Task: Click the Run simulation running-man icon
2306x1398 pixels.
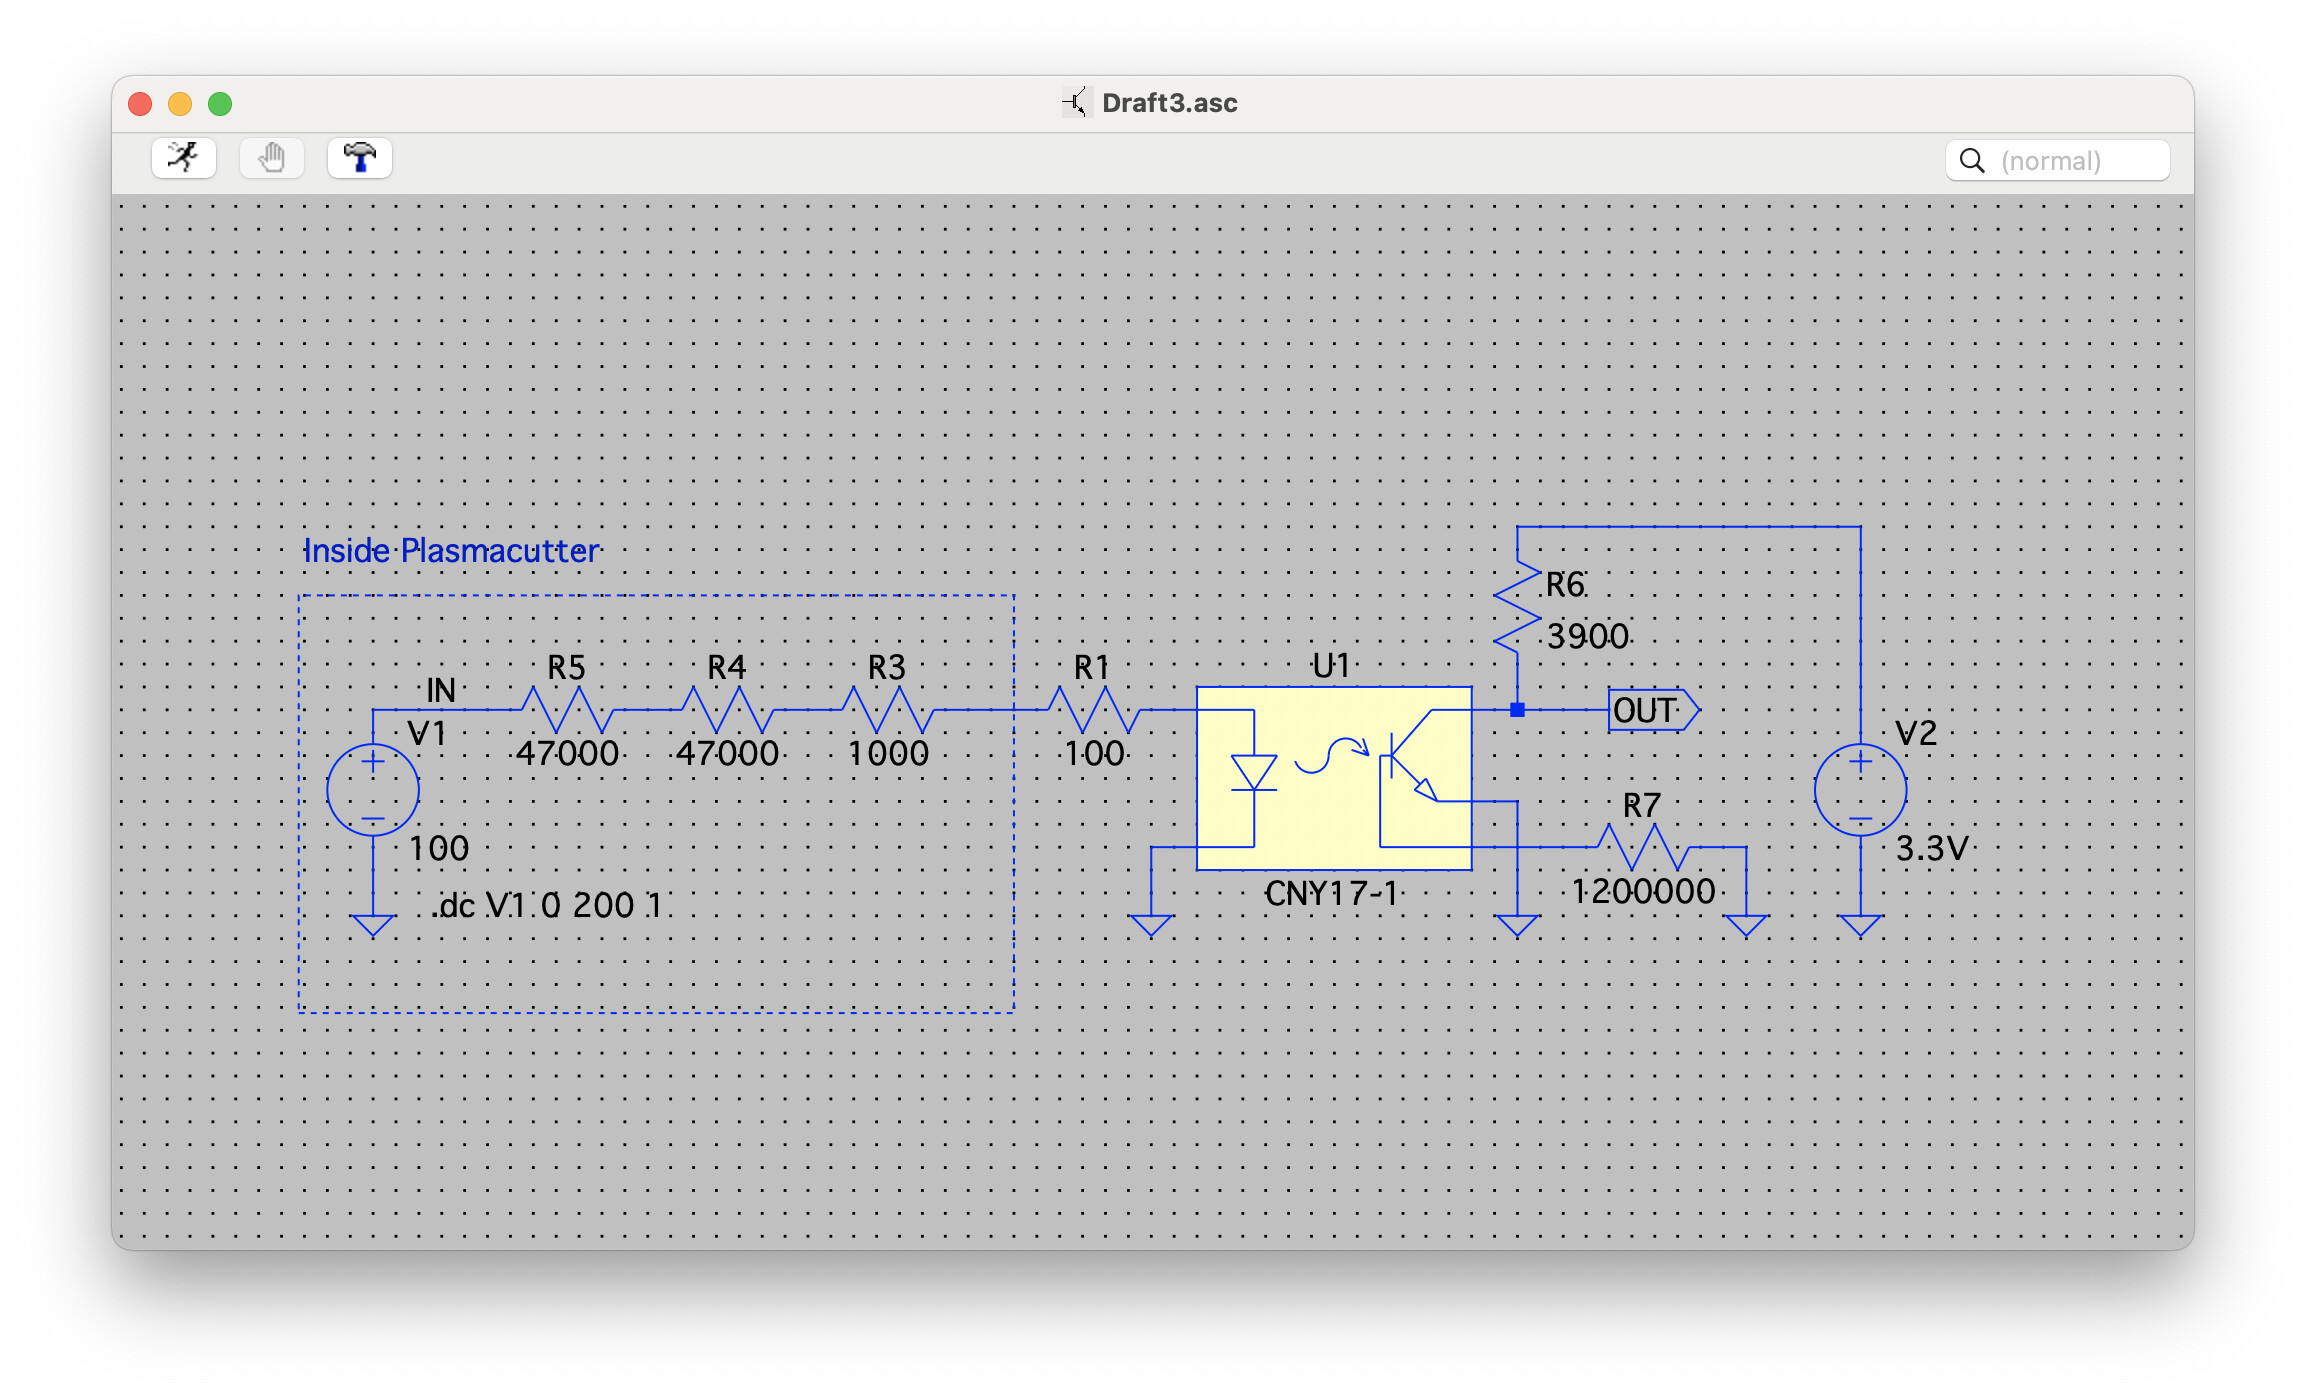Action: tap(184, 158)
